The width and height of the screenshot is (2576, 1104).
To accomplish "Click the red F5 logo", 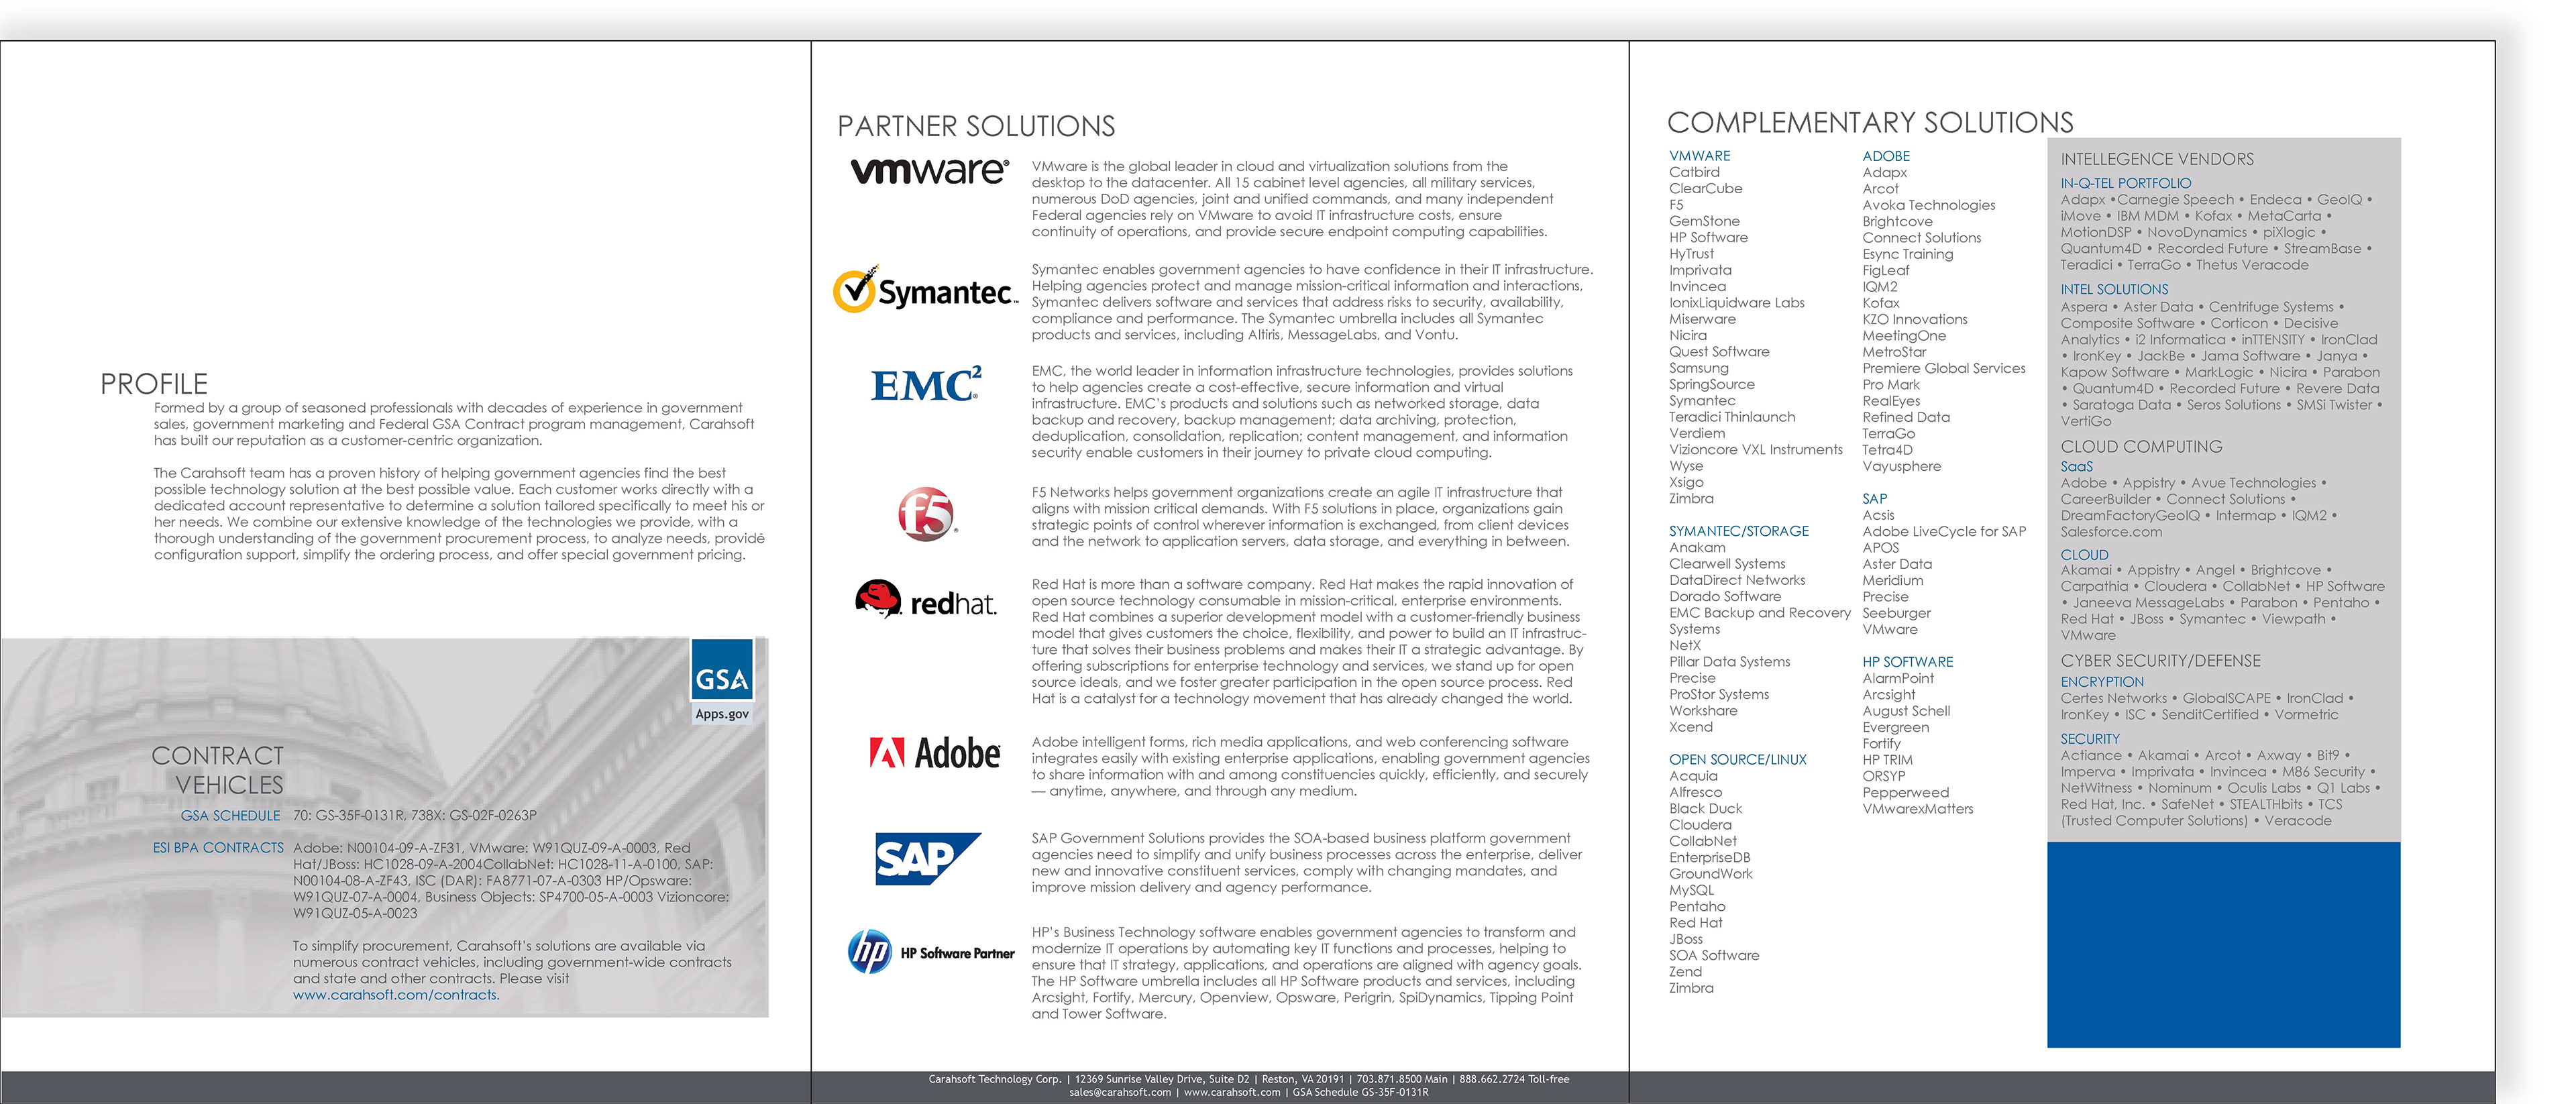I will pyautogui.click(x=926, y=514).
